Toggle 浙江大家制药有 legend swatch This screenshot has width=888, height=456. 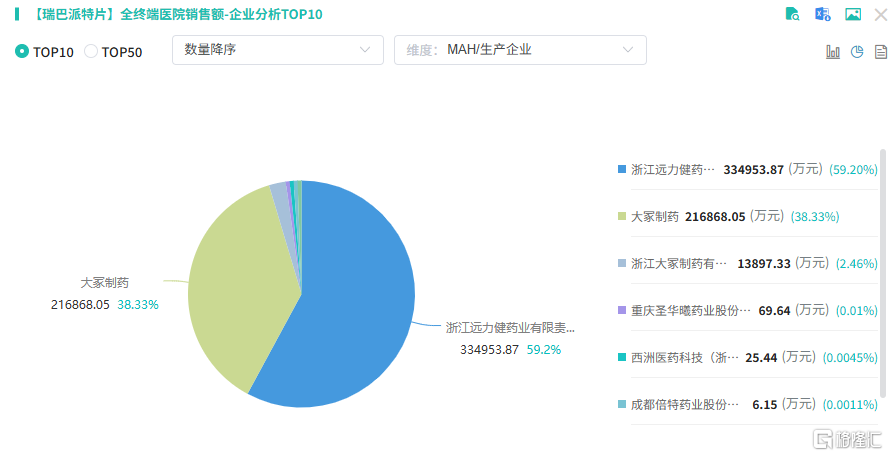[x=622, y=263]
